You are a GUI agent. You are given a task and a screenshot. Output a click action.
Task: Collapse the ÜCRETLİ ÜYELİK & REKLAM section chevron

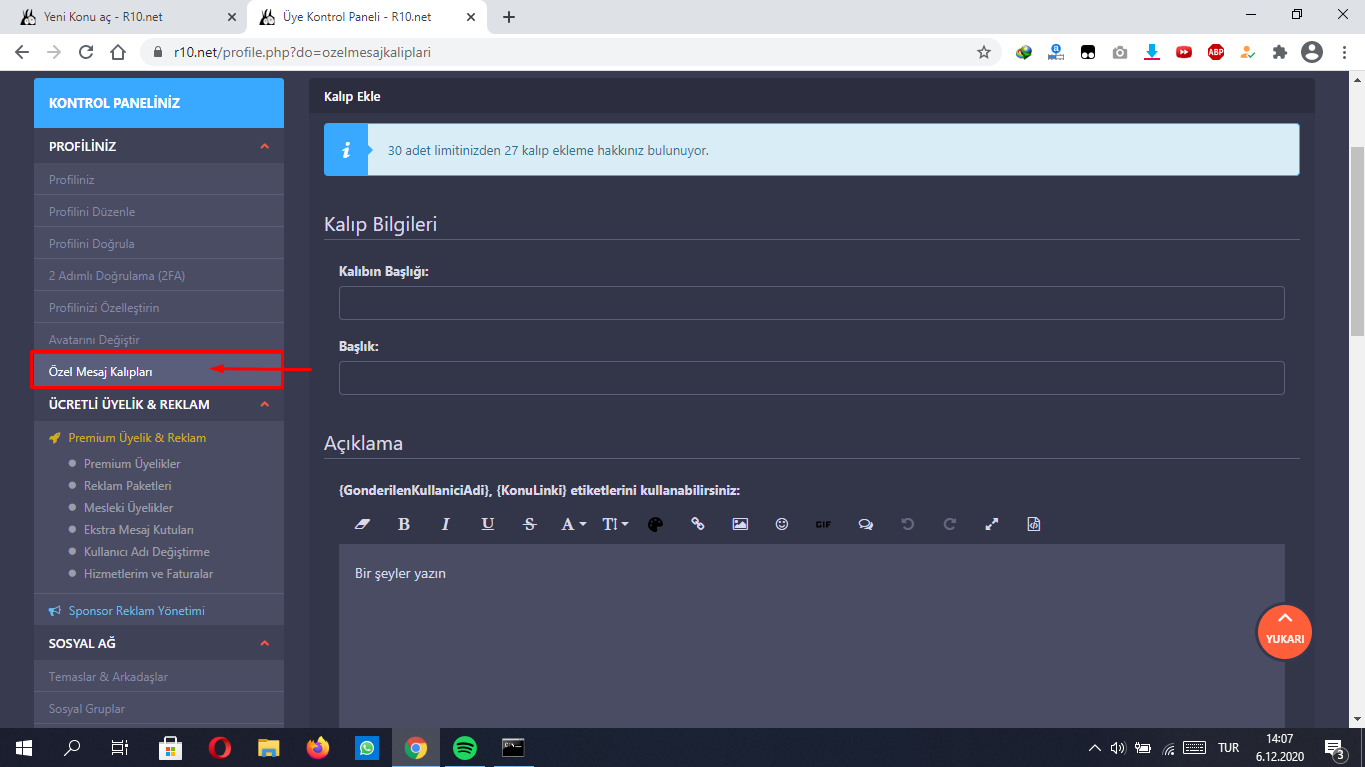265,405
